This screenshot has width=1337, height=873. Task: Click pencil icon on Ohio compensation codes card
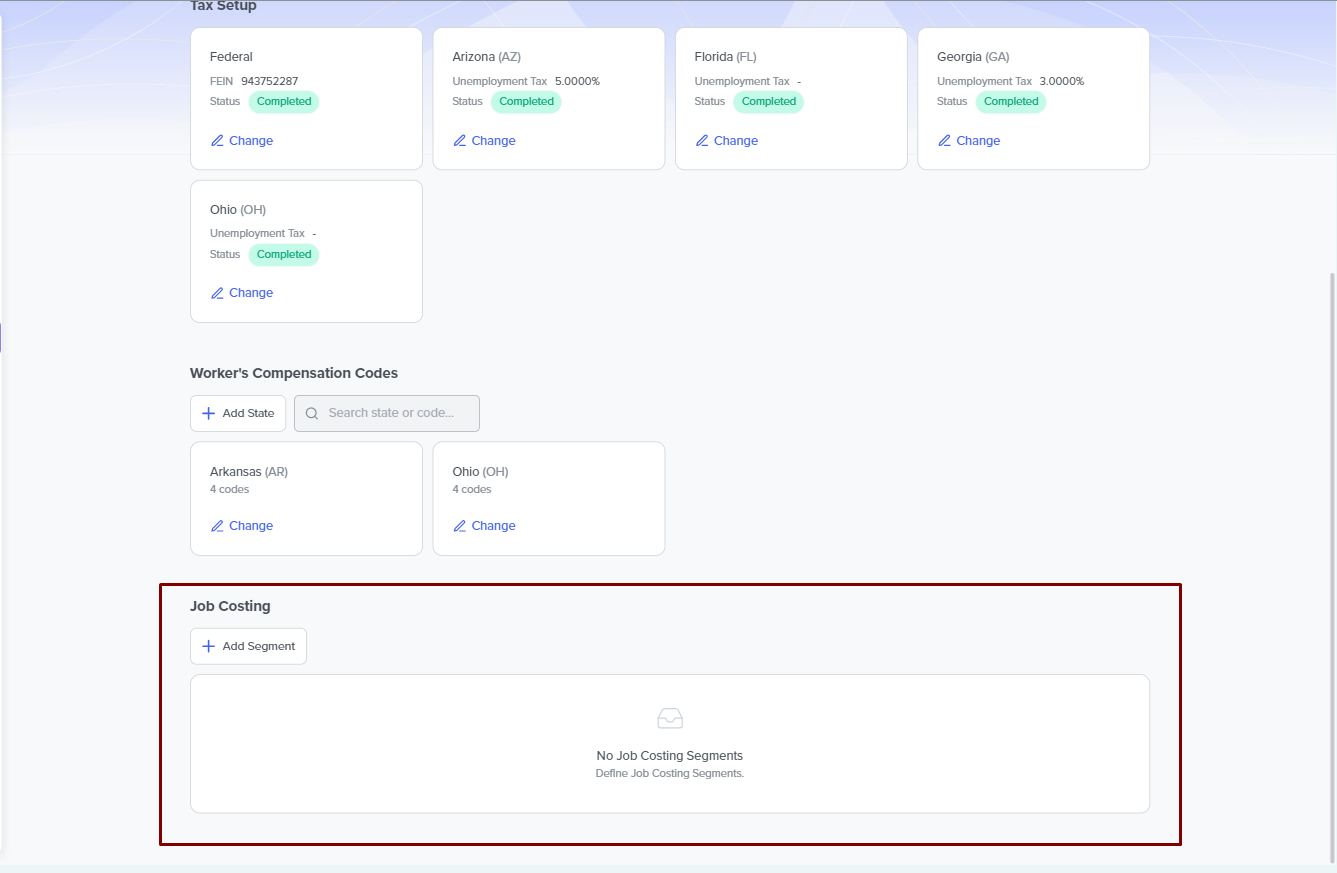tap(460, 526)
